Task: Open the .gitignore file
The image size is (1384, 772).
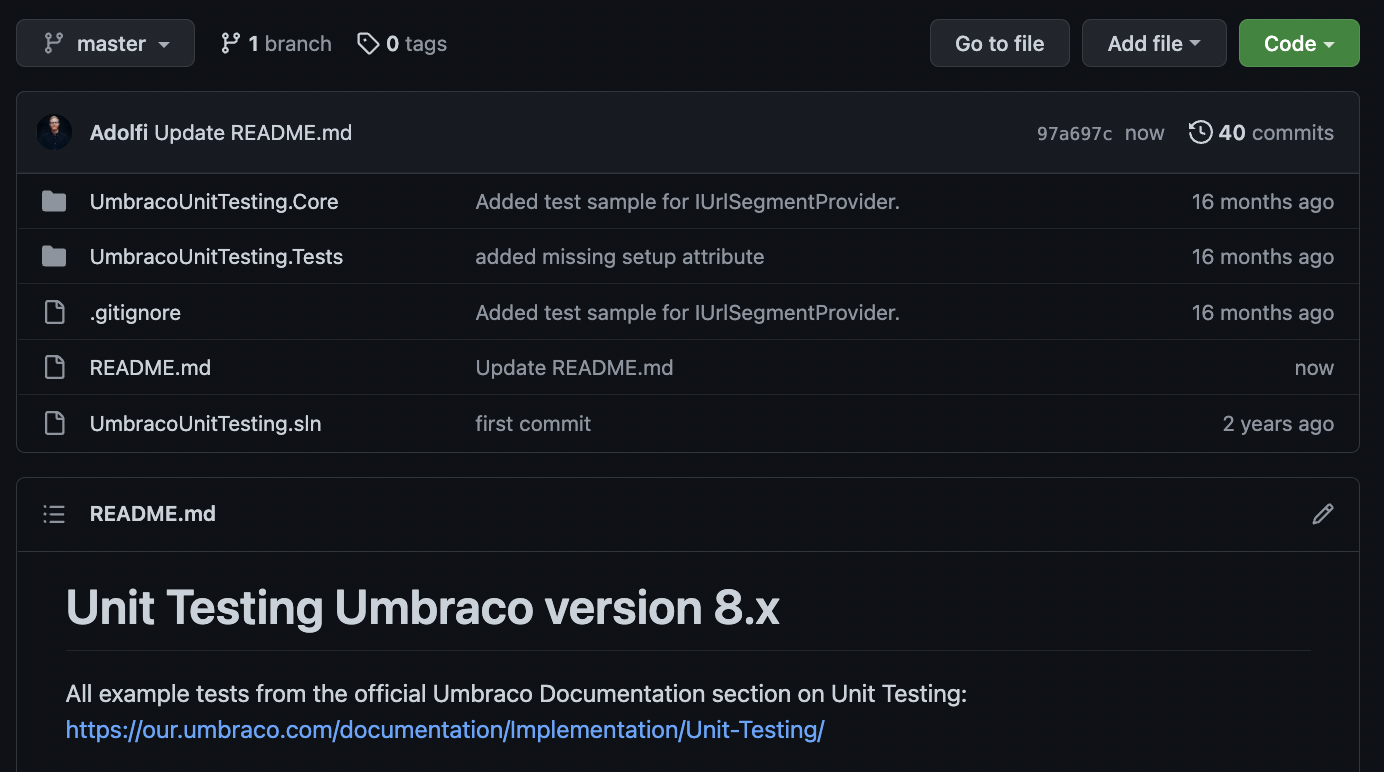Action: point(135,313)
